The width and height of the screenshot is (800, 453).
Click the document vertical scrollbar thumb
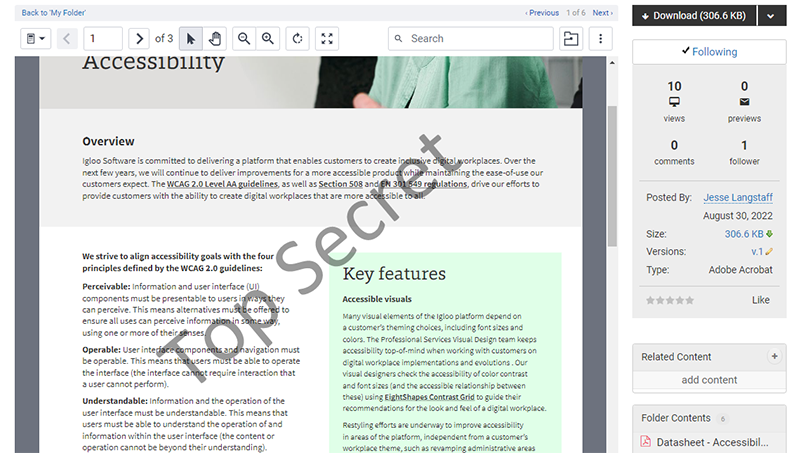click(612, 176)
